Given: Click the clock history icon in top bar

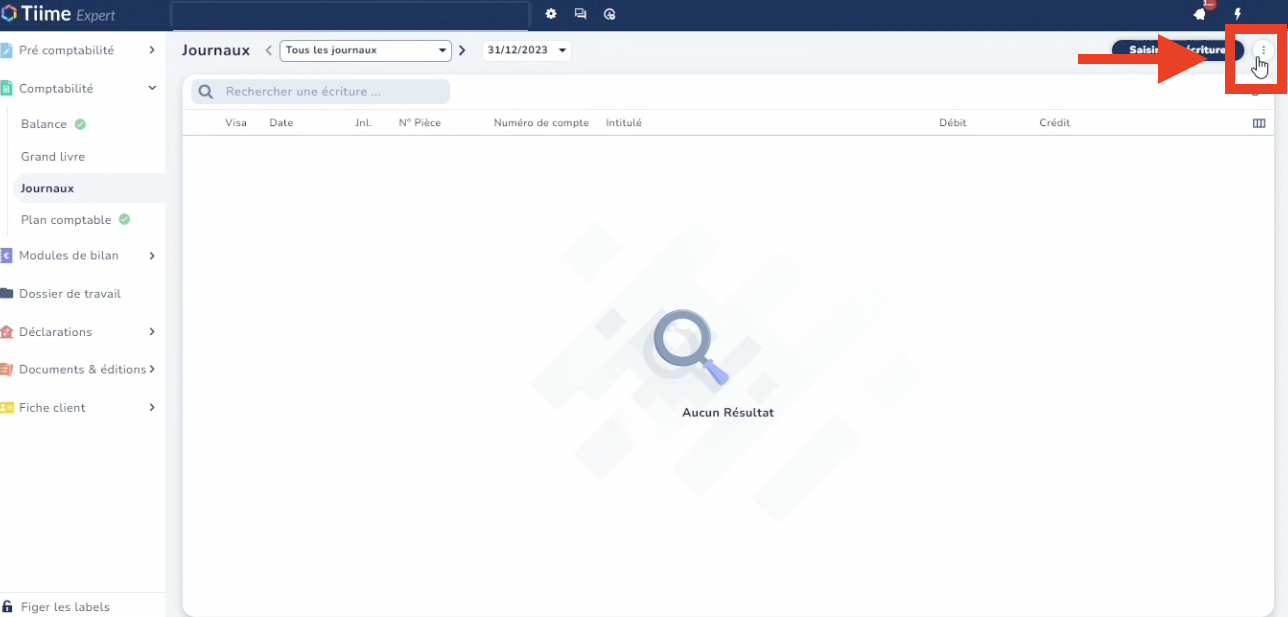Looking at the screenshot, I should coord(610,14).
